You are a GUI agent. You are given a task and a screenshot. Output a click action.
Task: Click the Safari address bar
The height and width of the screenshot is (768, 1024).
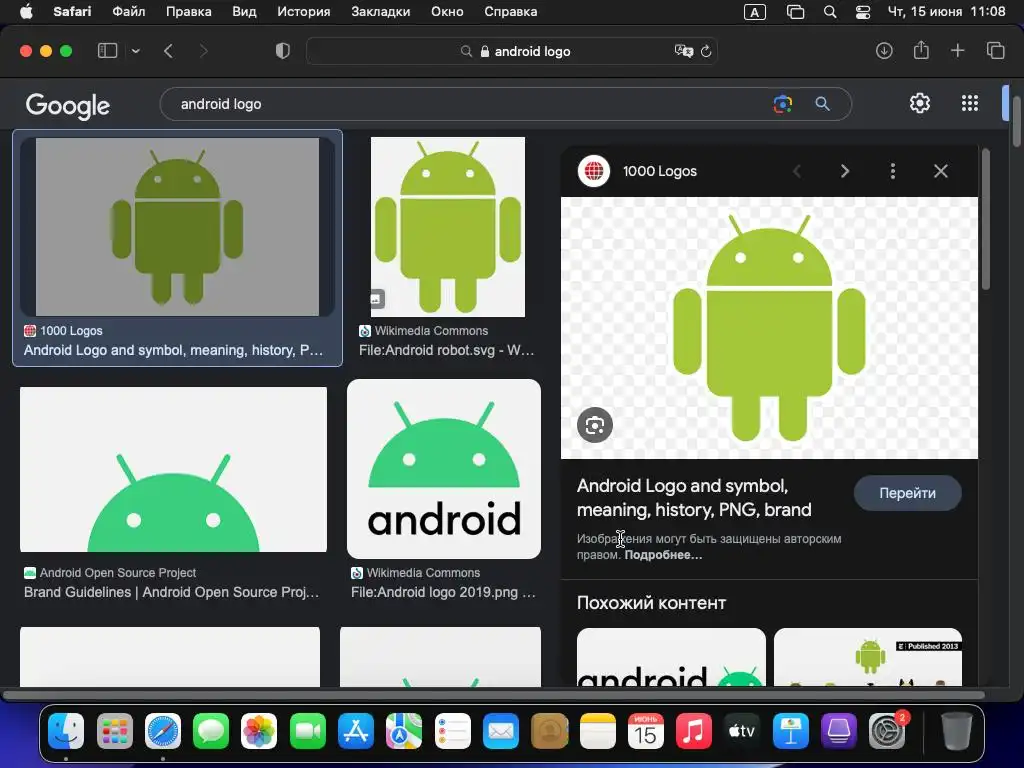511,51
